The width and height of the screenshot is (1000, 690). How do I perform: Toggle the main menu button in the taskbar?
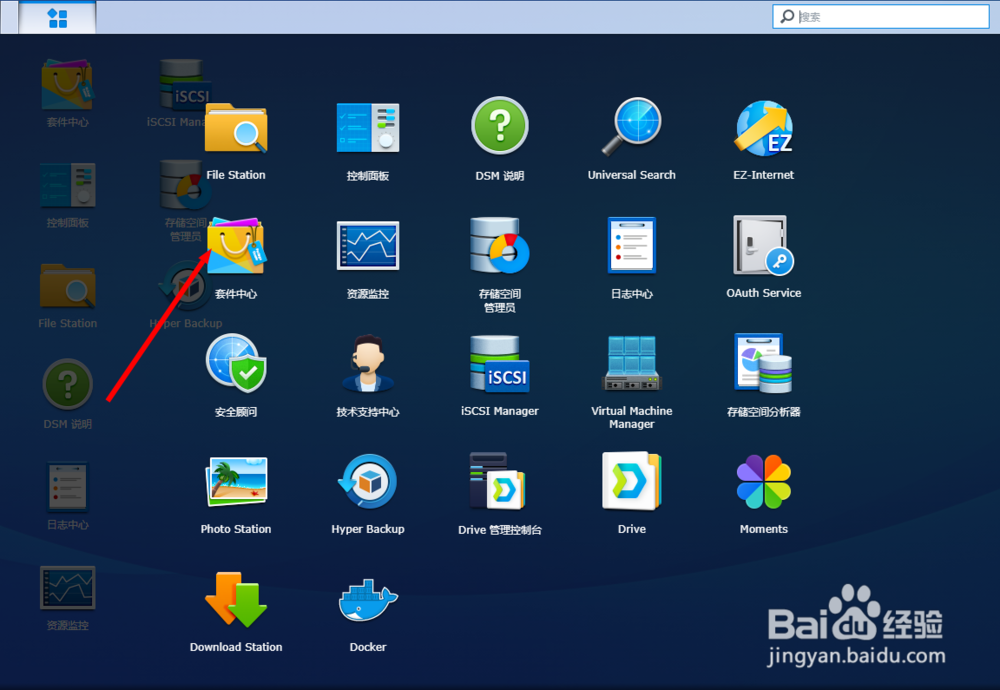(57, 18)
